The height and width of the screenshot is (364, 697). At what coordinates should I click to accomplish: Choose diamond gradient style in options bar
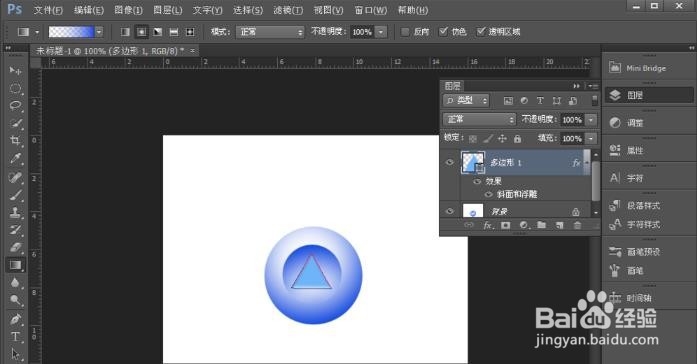(190, 32)
